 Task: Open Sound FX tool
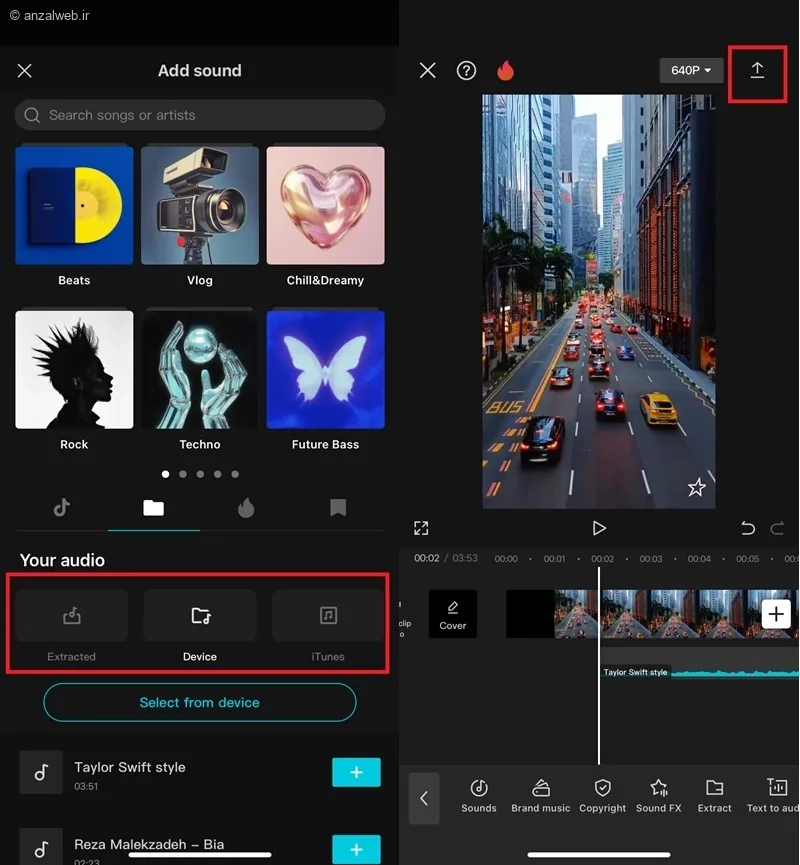pos(658,796)
